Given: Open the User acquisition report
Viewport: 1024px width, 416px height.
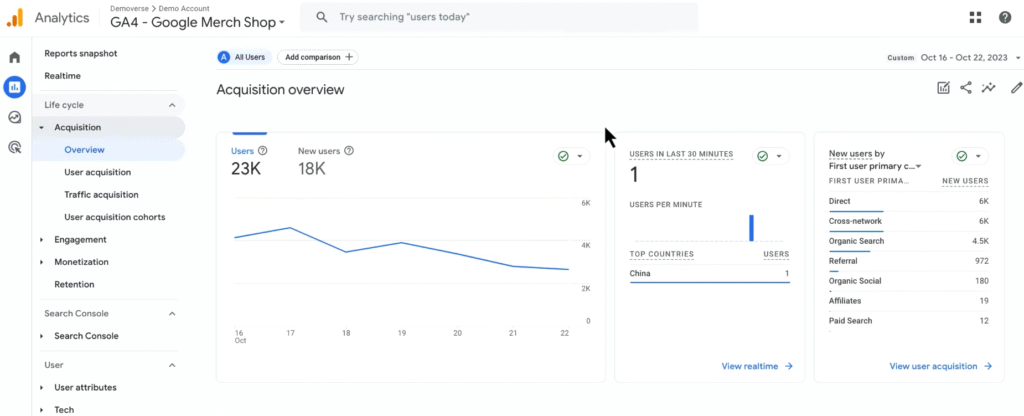Looking at the screenshot, I should click(97, 172).
